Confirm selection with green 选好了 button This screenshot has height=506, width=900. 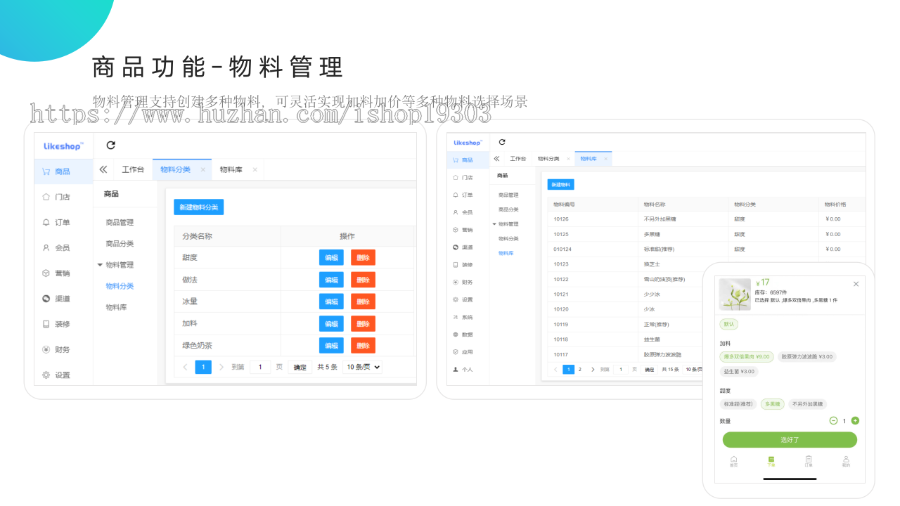click(789, 440)
